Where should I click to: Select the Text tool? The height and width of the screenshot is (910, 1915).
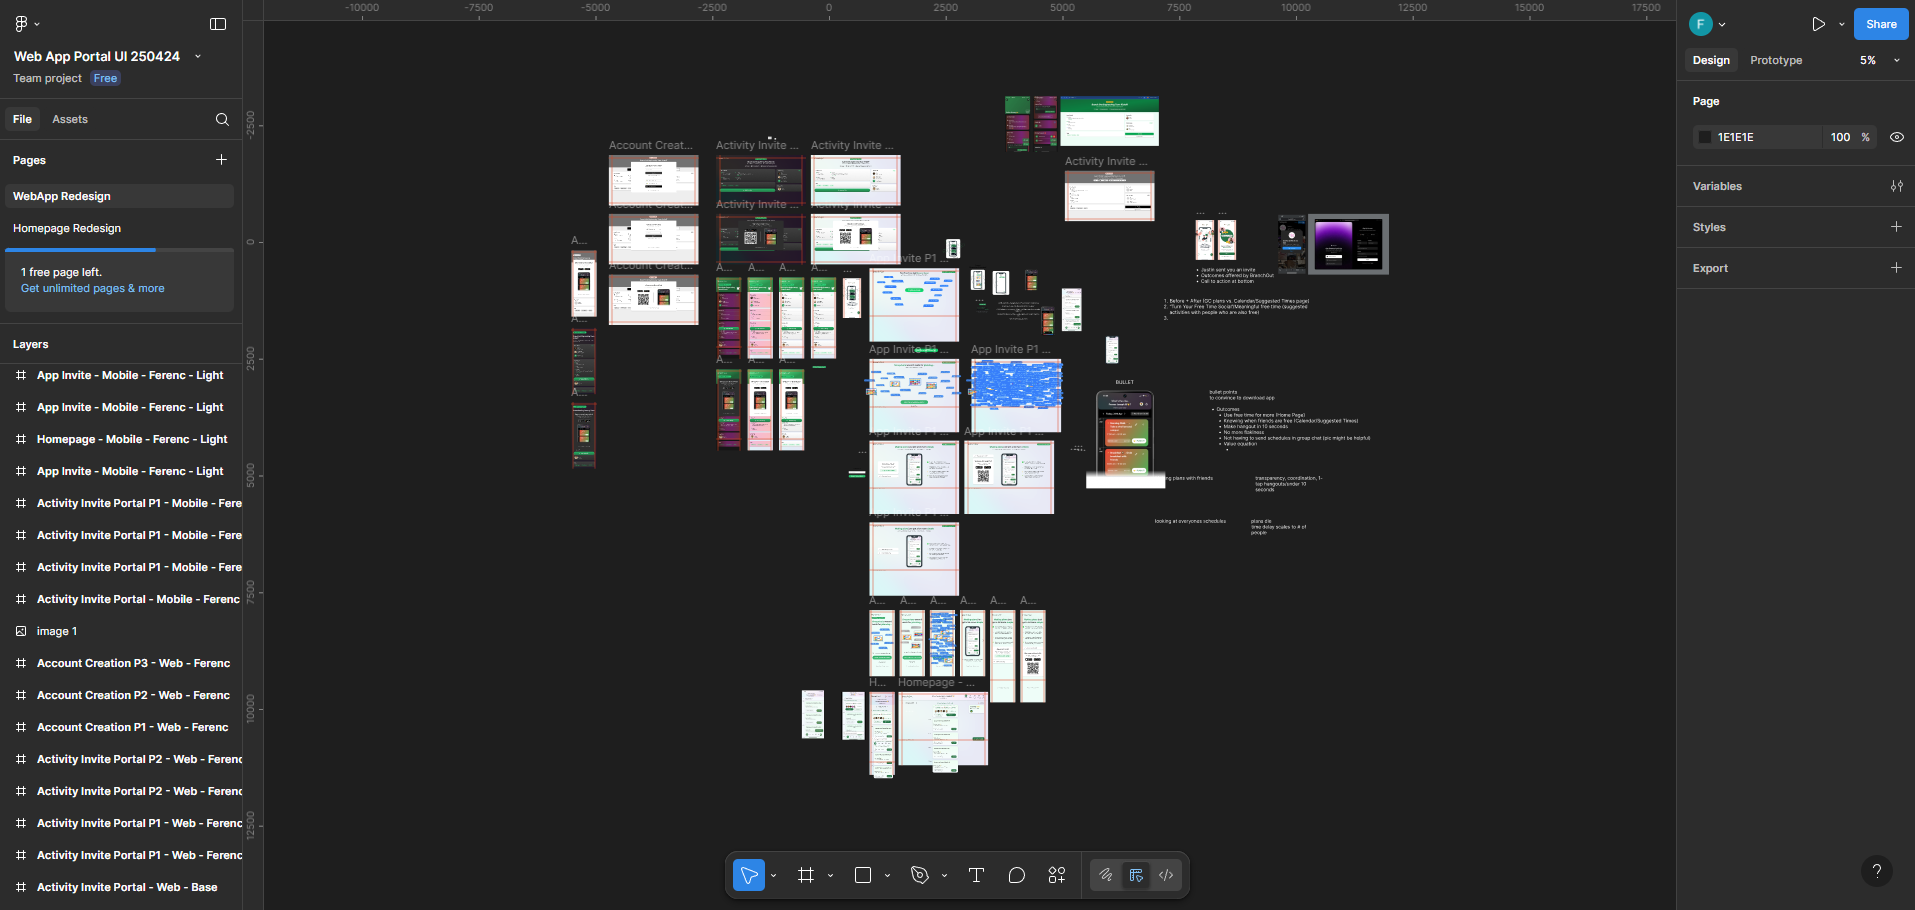pos(977,875)
